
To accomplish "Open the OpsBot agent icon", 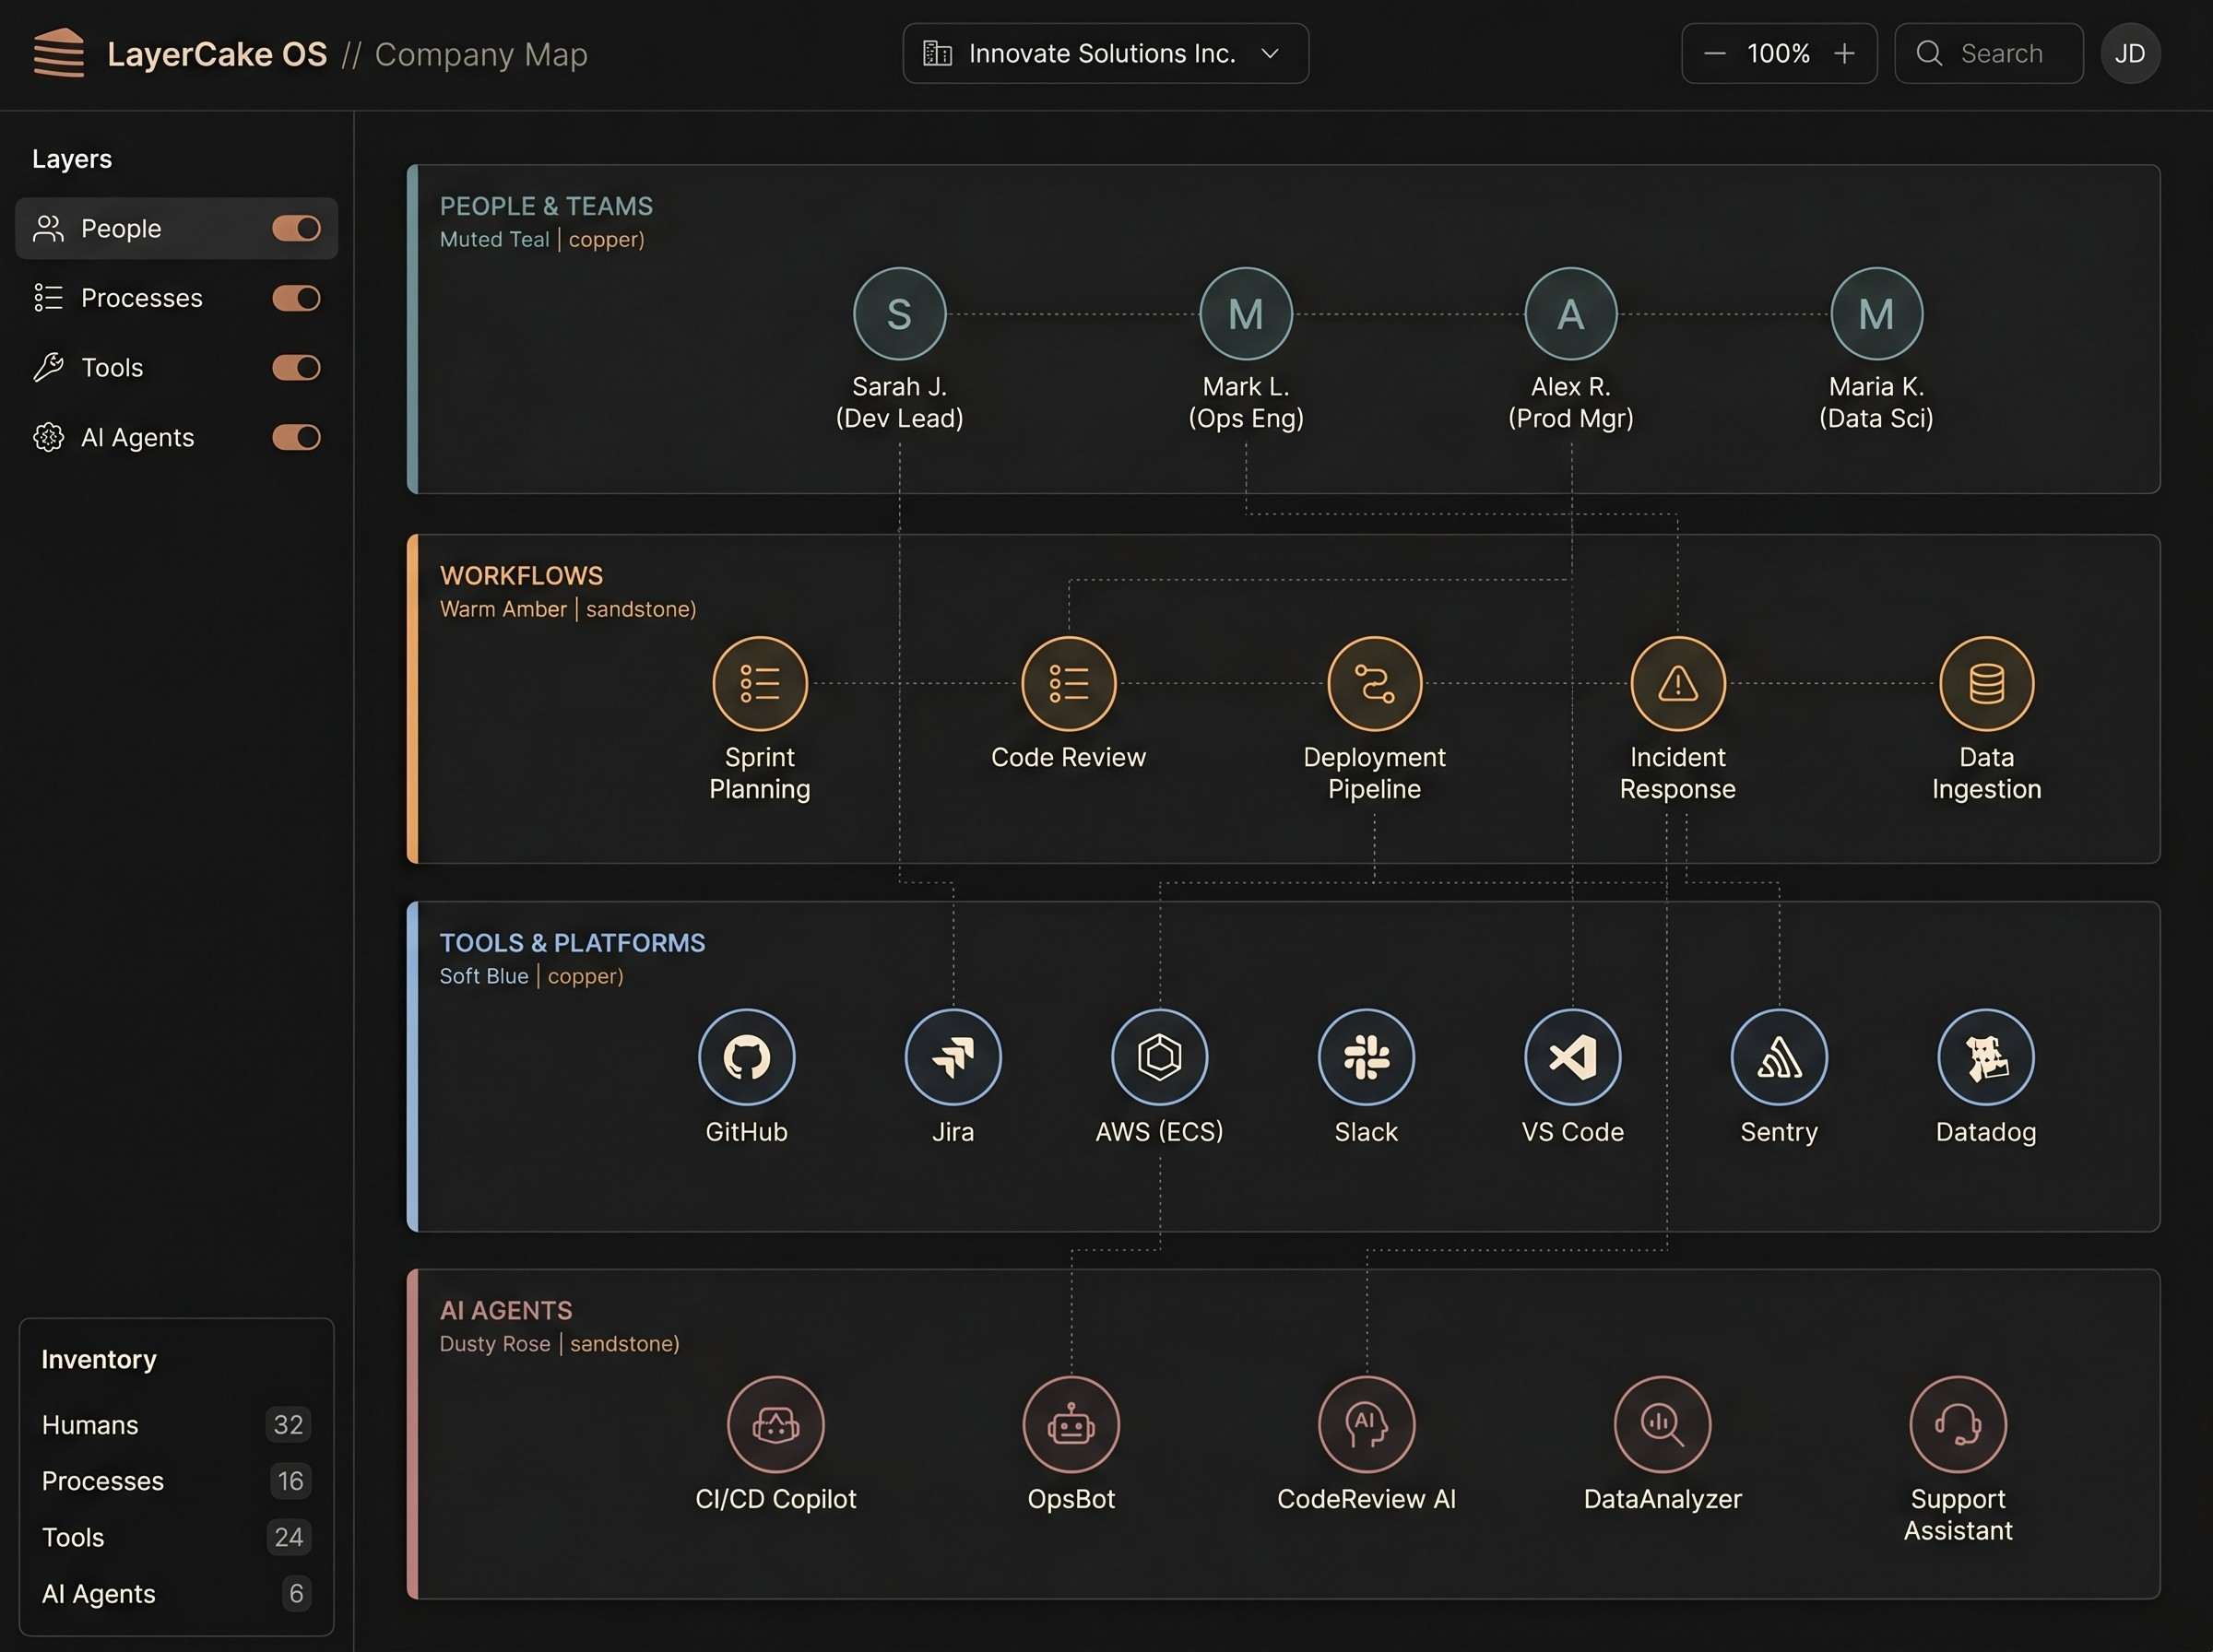I will (1071, 1424).
